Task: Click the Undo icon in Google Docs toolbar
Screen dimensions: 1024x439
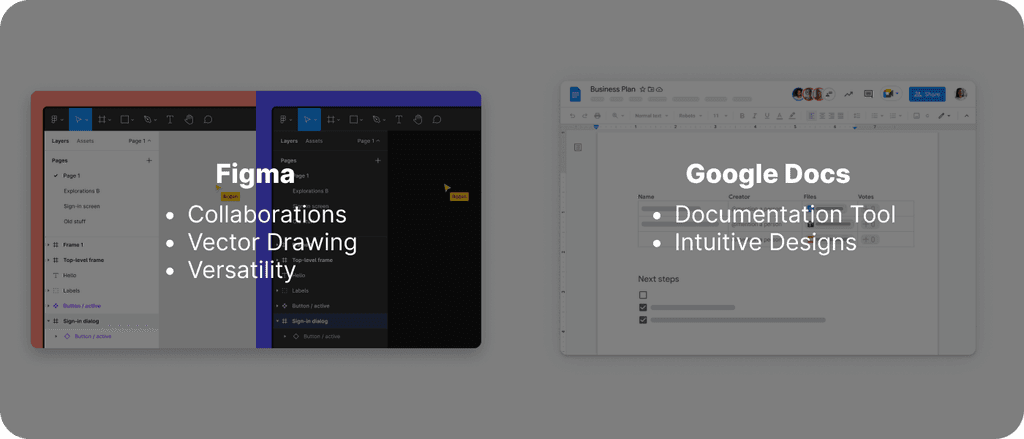Action: [x=572, y=116]
